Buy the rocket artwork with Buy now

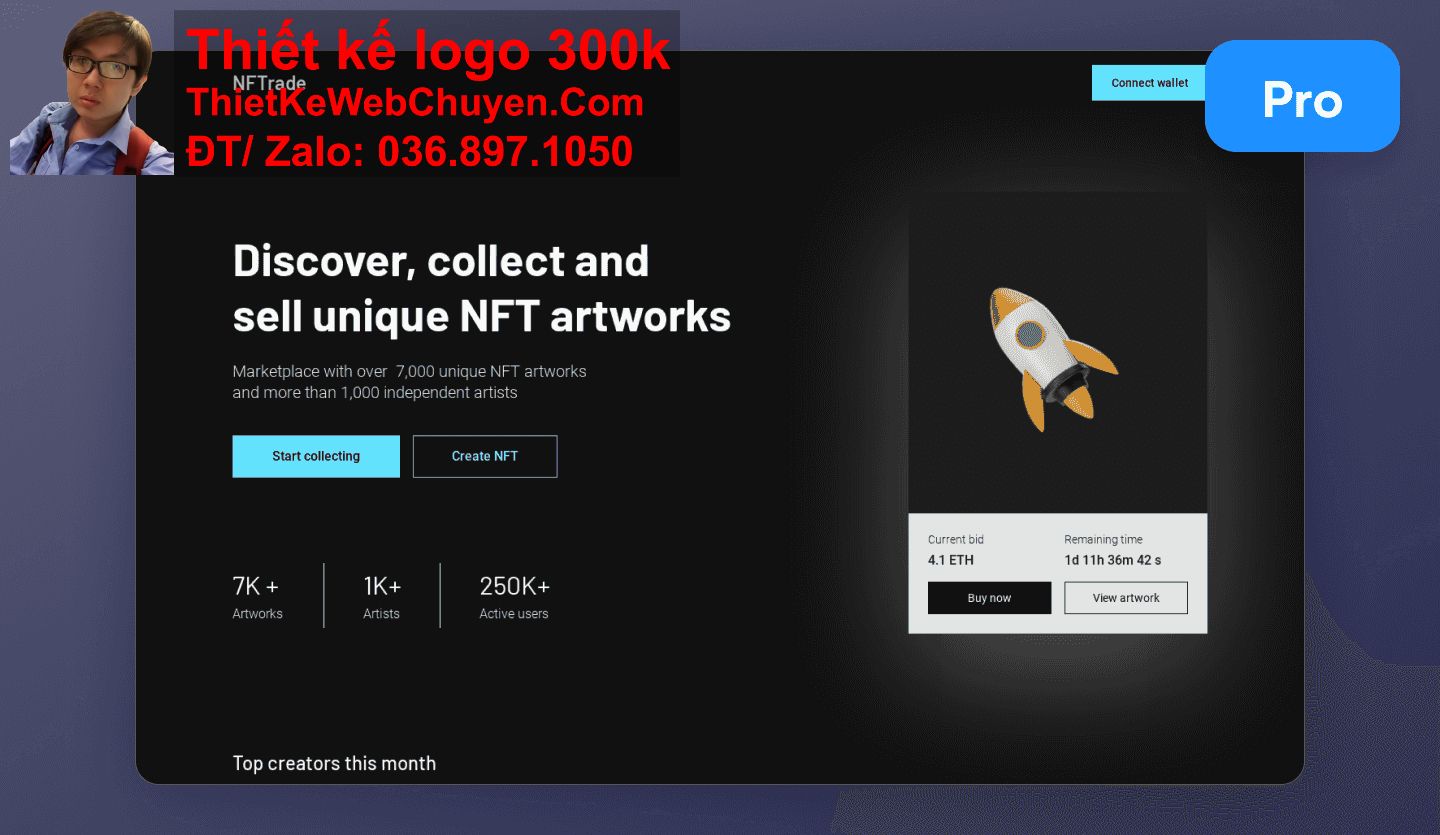[x=989, y=598]
